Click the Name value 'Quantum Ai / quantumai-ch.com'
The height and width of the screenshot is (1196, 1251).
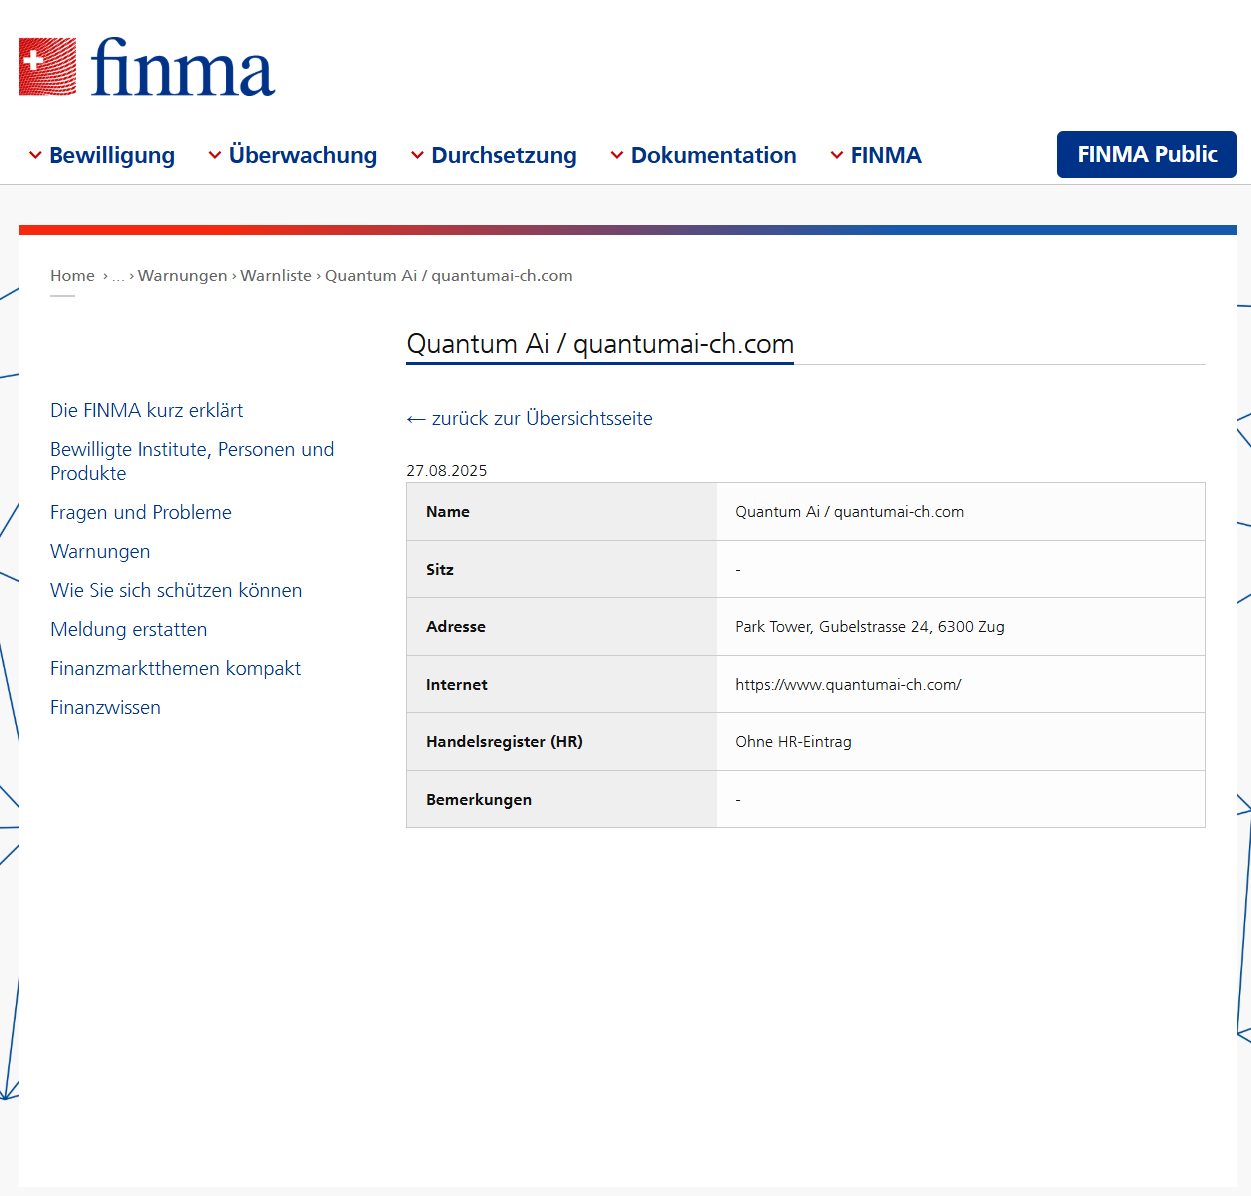coord(850,512)
